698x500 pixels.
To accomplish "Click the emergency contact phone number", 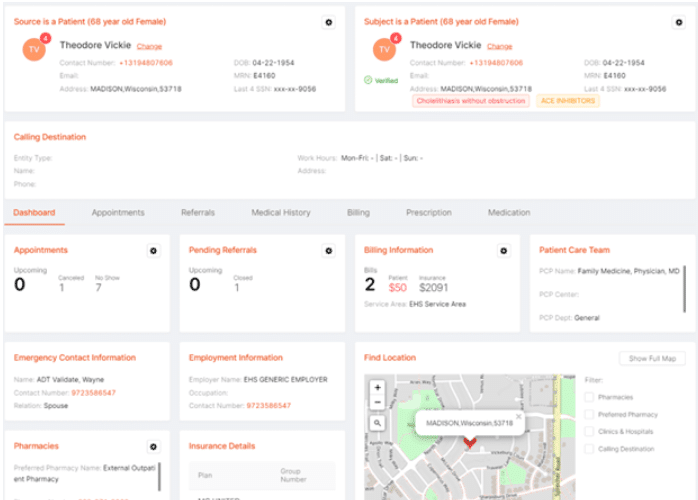I will point(93,393).
